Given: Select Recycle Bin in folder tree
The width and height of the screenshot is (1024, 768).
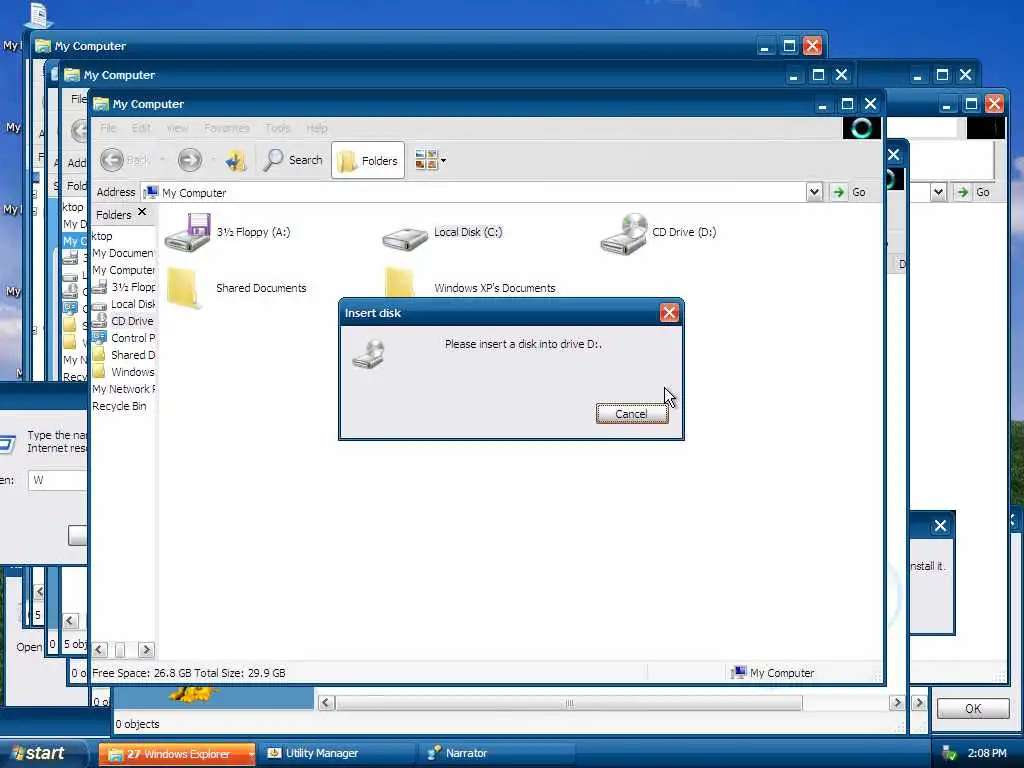Looking at the screenshot, I should click(120, 406).
